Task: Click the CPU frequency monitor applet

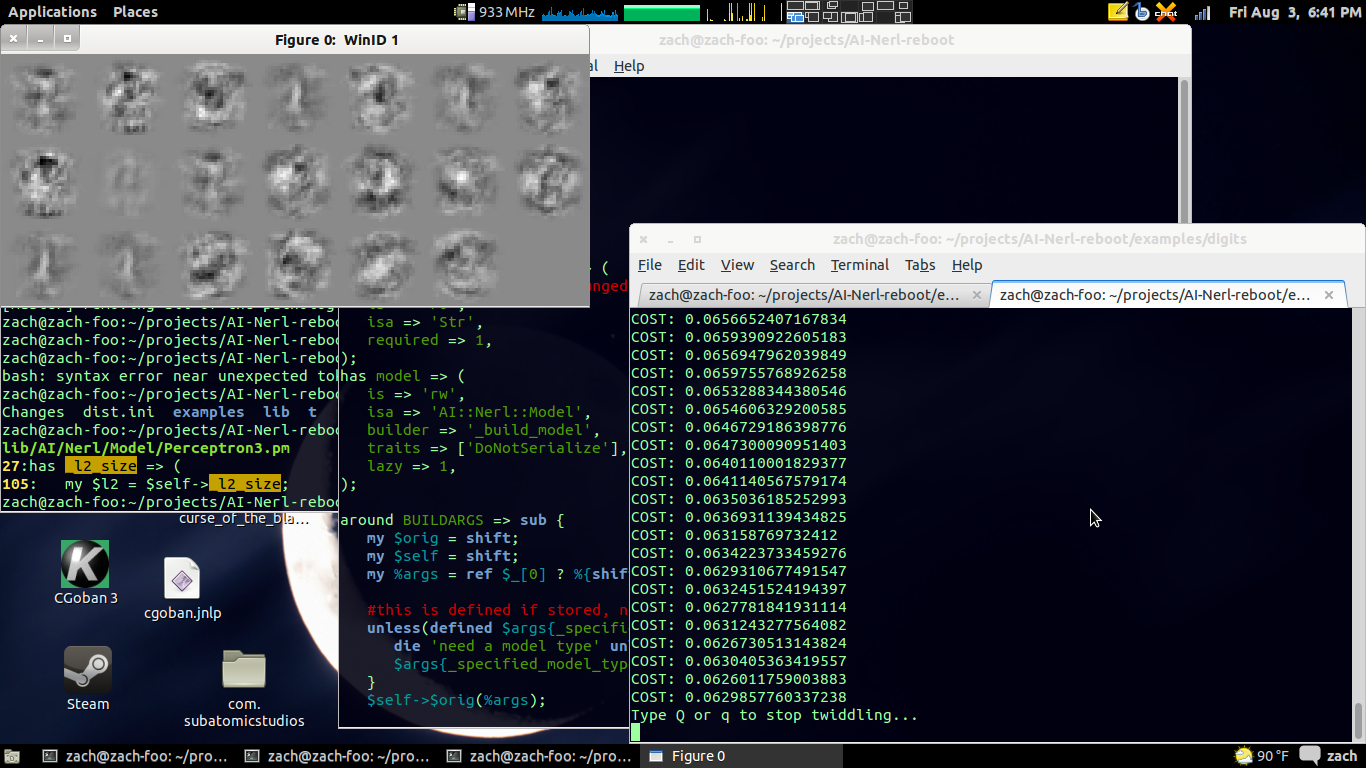Action: point(495,12)
